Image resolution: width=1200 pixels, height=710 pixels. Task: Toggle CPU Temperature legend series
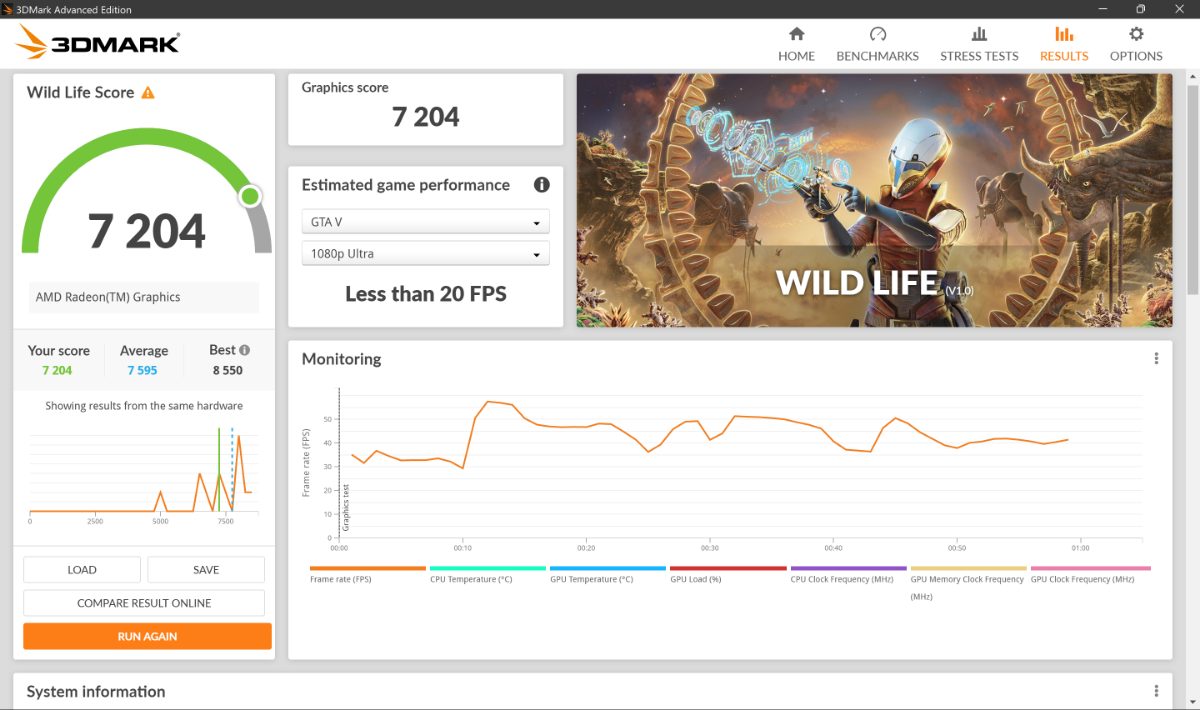(x=471, y=579)
